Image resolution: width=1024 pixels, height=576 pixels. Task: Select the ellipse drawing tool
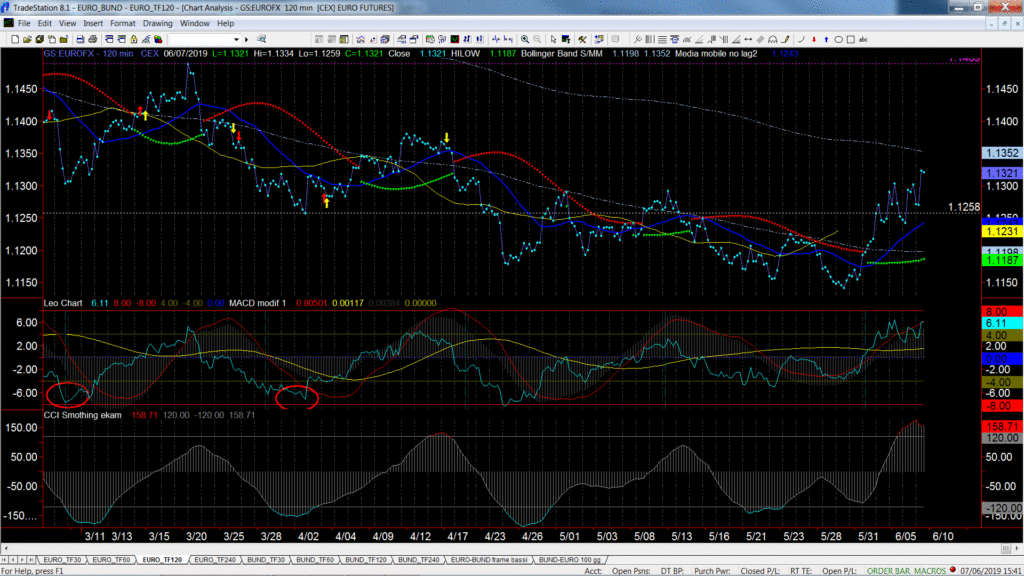pyautogui.click(x=839, y=39)
